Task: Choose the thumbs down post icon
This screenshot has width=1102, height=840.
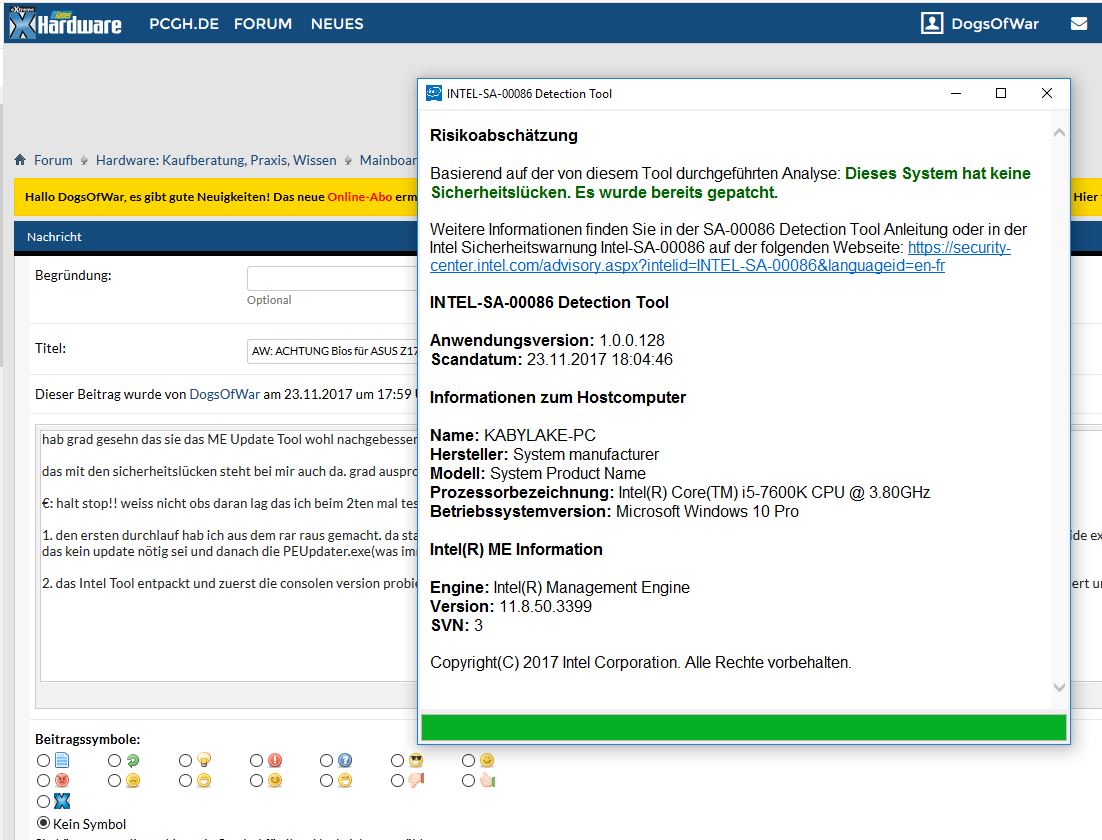Action: pos(417,780)
